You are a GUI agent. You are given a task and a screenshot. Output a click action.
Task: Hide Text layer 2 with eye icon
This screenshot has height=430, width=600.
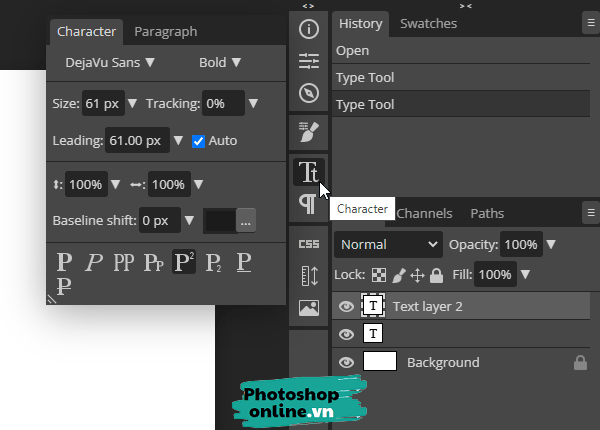[x=347, y=306]
